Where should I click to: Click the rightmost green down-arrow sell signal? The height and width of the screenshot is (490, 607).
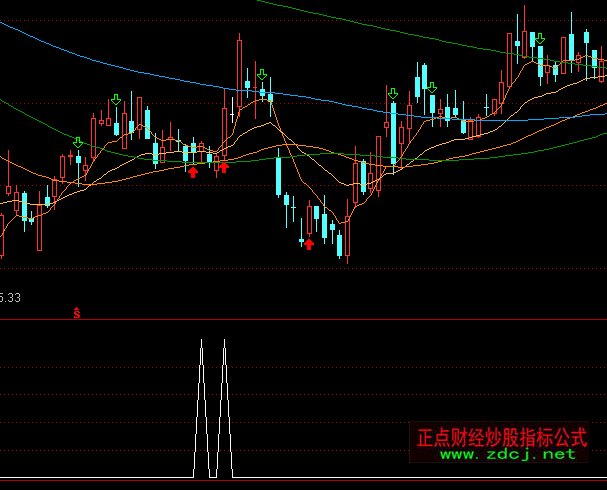pyautogui.click(x=539, y=40)
